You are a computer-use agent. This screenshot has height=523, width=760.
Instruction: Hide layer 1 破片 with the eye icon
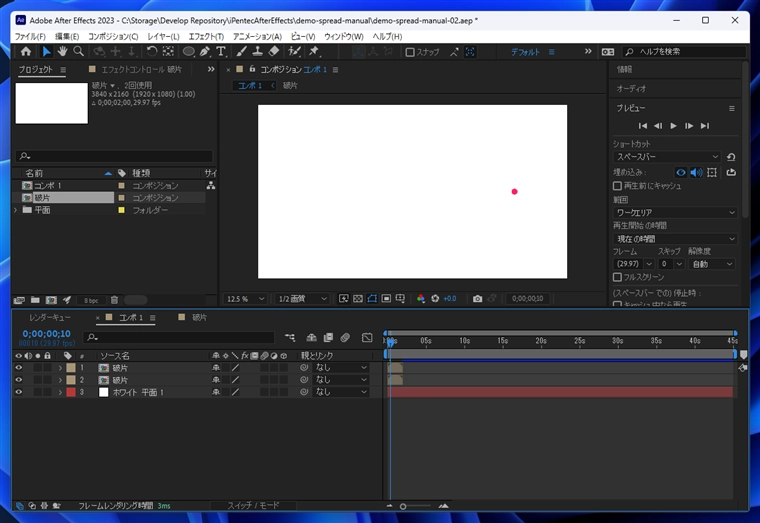18,367
